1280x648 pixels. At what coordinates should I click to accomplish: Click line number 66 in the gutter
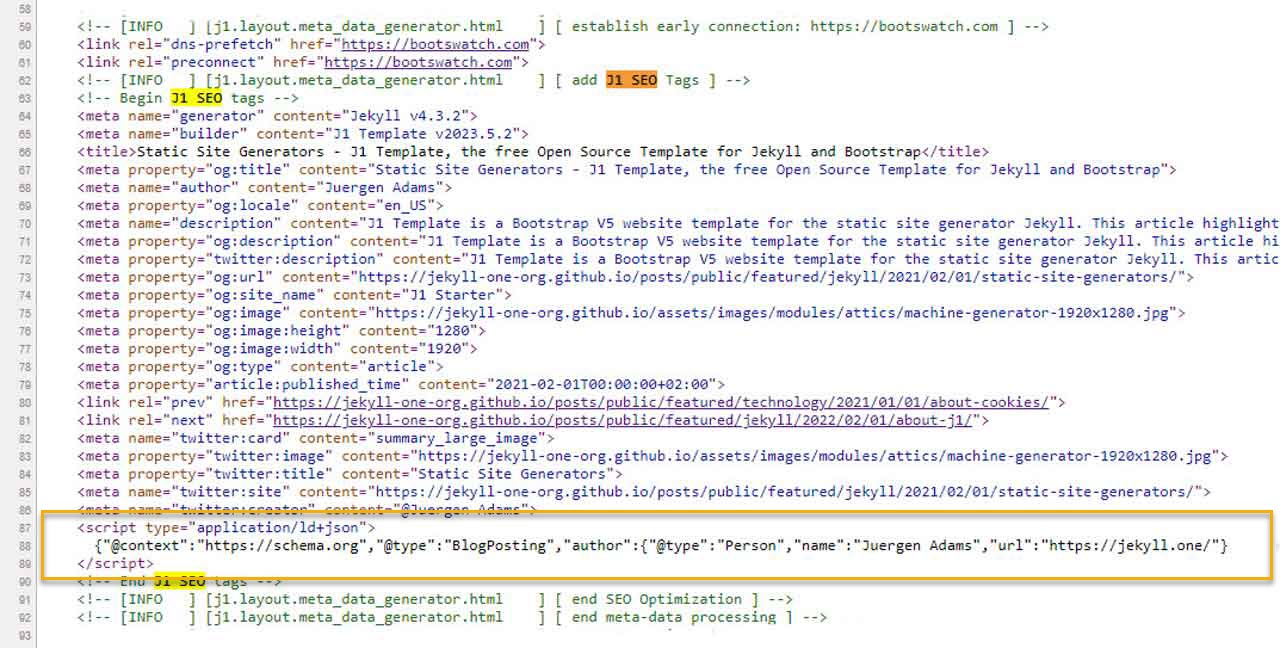pos(24,152)
